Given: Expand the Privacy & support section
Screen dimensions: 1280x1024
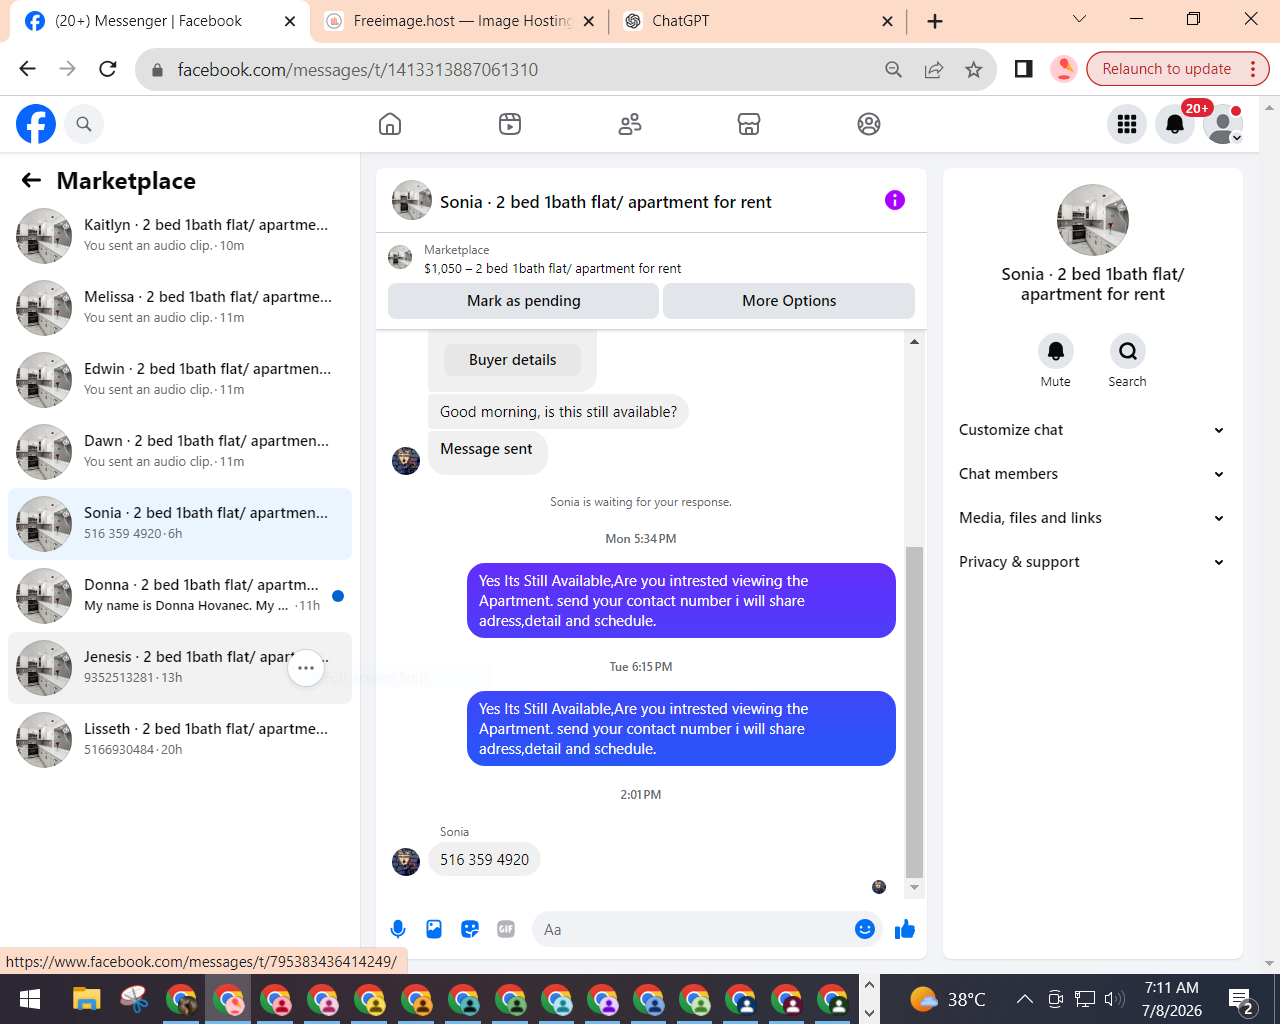Looking at the screenshot, I should pos(1092,562).
